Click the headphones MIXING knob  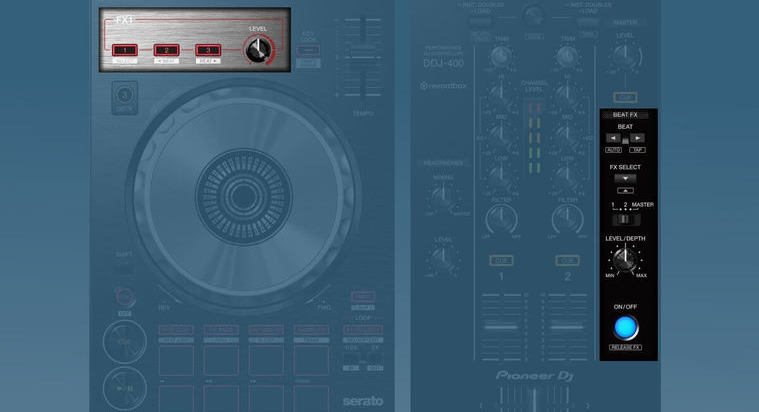click(442, 196)
